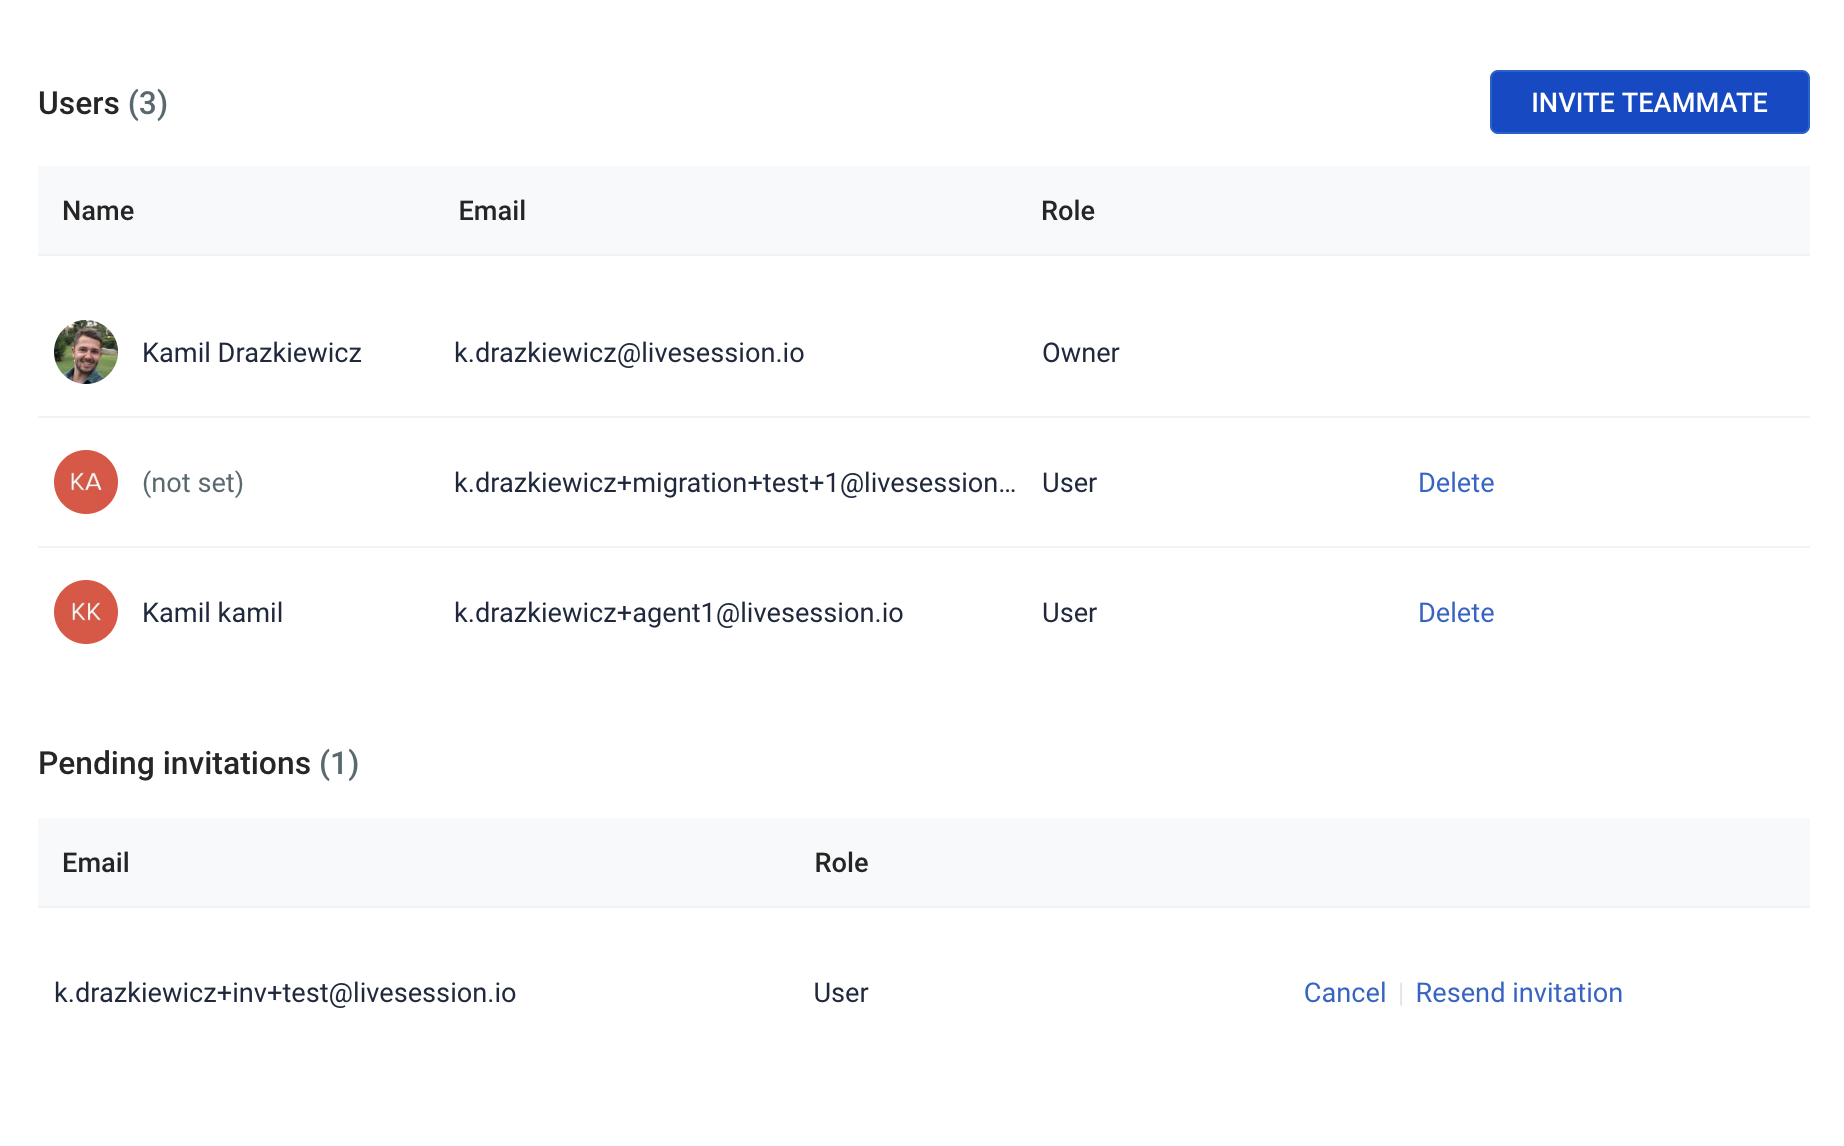Image resolution: width=1844 pixels, height=1146 pixels.
Task: Click the k.drazkiewicz@livesession.io email address
Action: pyautogui.click(x=629, y=353)
